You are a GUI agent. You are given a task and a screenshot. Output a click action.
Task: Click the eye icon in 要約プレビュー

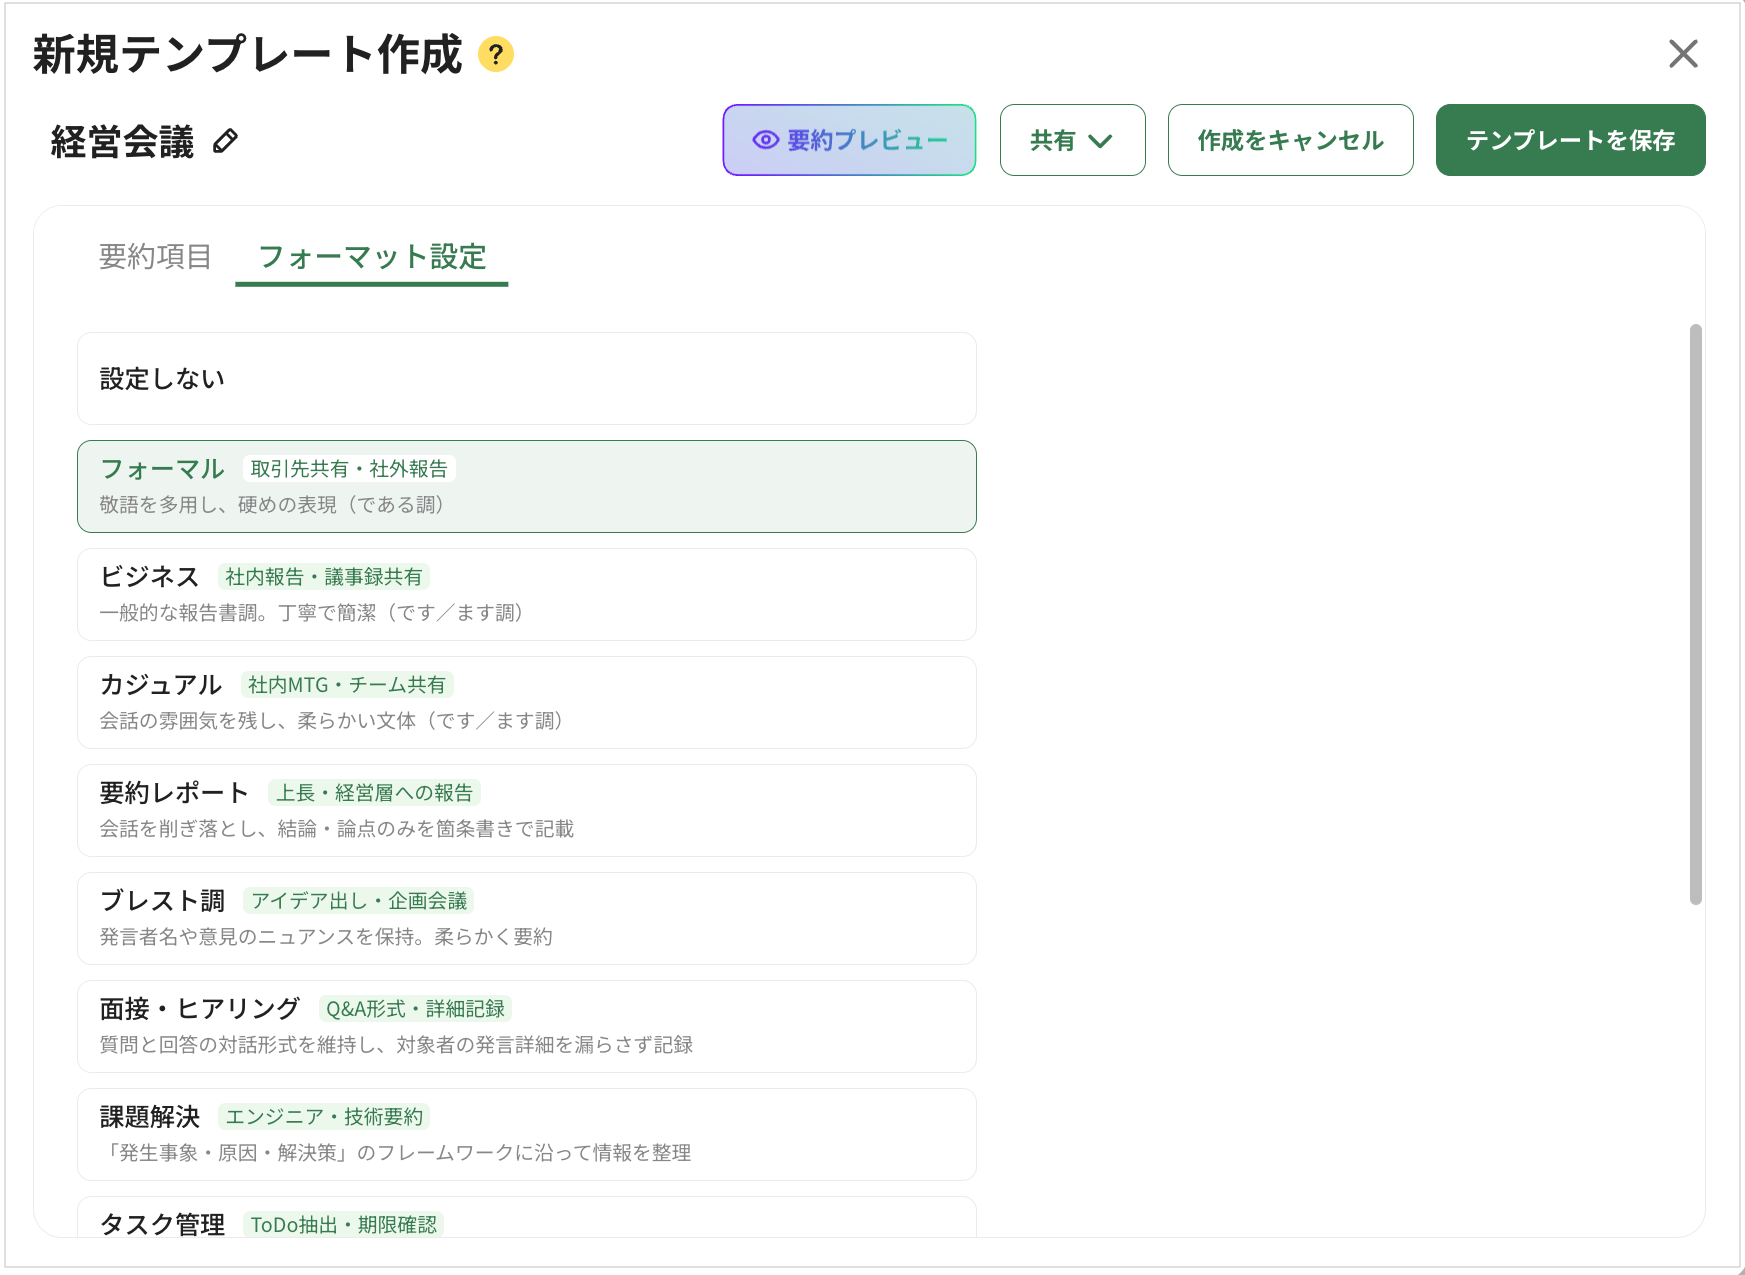coord(765,140)
